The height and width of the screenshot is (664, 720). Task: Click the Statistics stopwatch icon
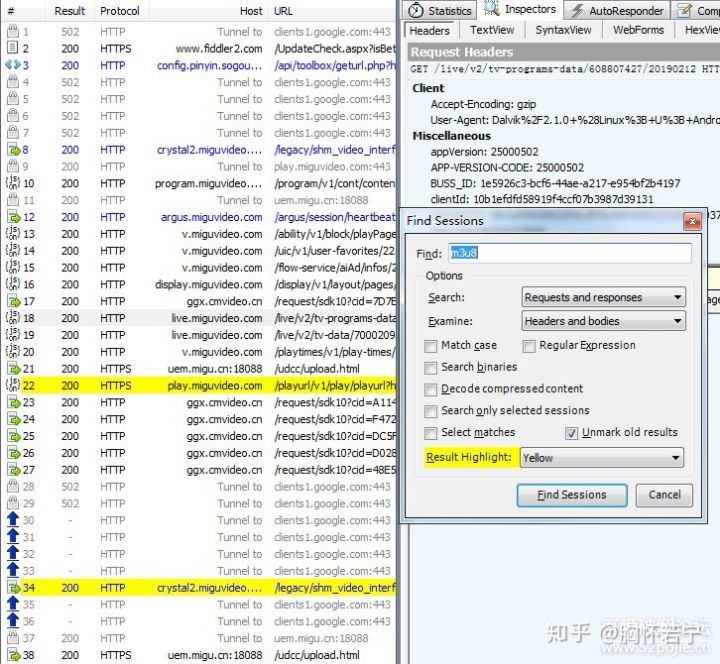[416, 10]
